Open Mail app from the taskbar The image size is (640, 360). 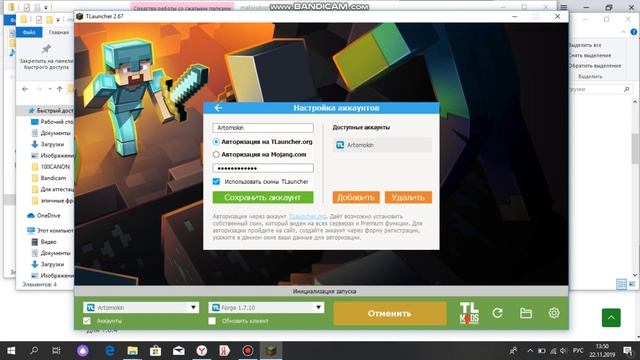(x=179, y=351)
